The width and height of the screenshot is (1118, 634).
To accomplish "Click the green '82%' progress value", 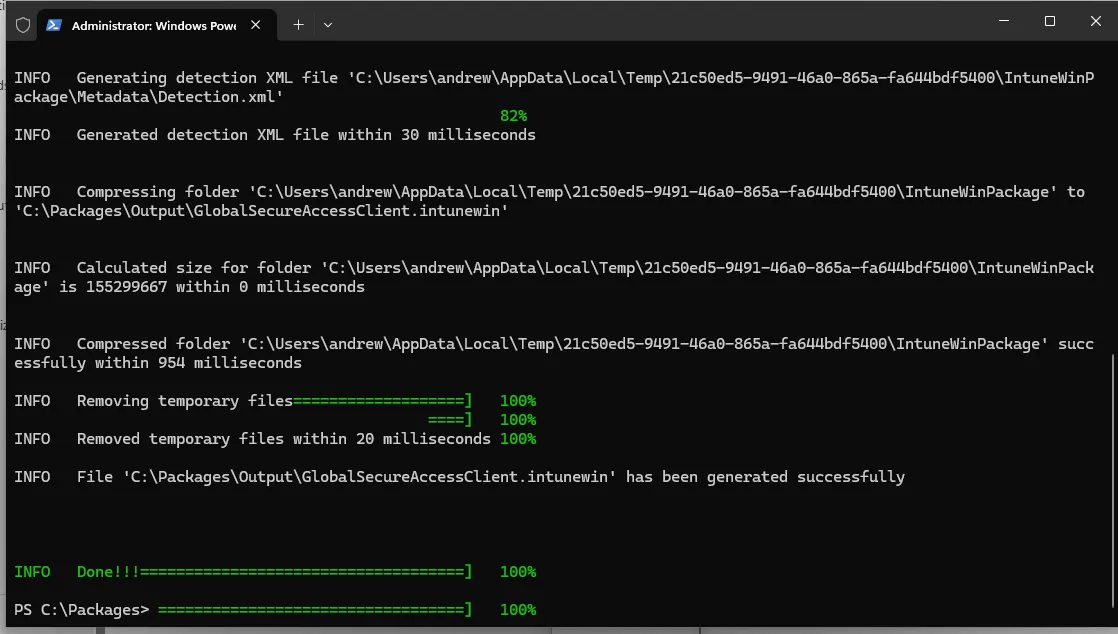I will [x=513, y=116].
